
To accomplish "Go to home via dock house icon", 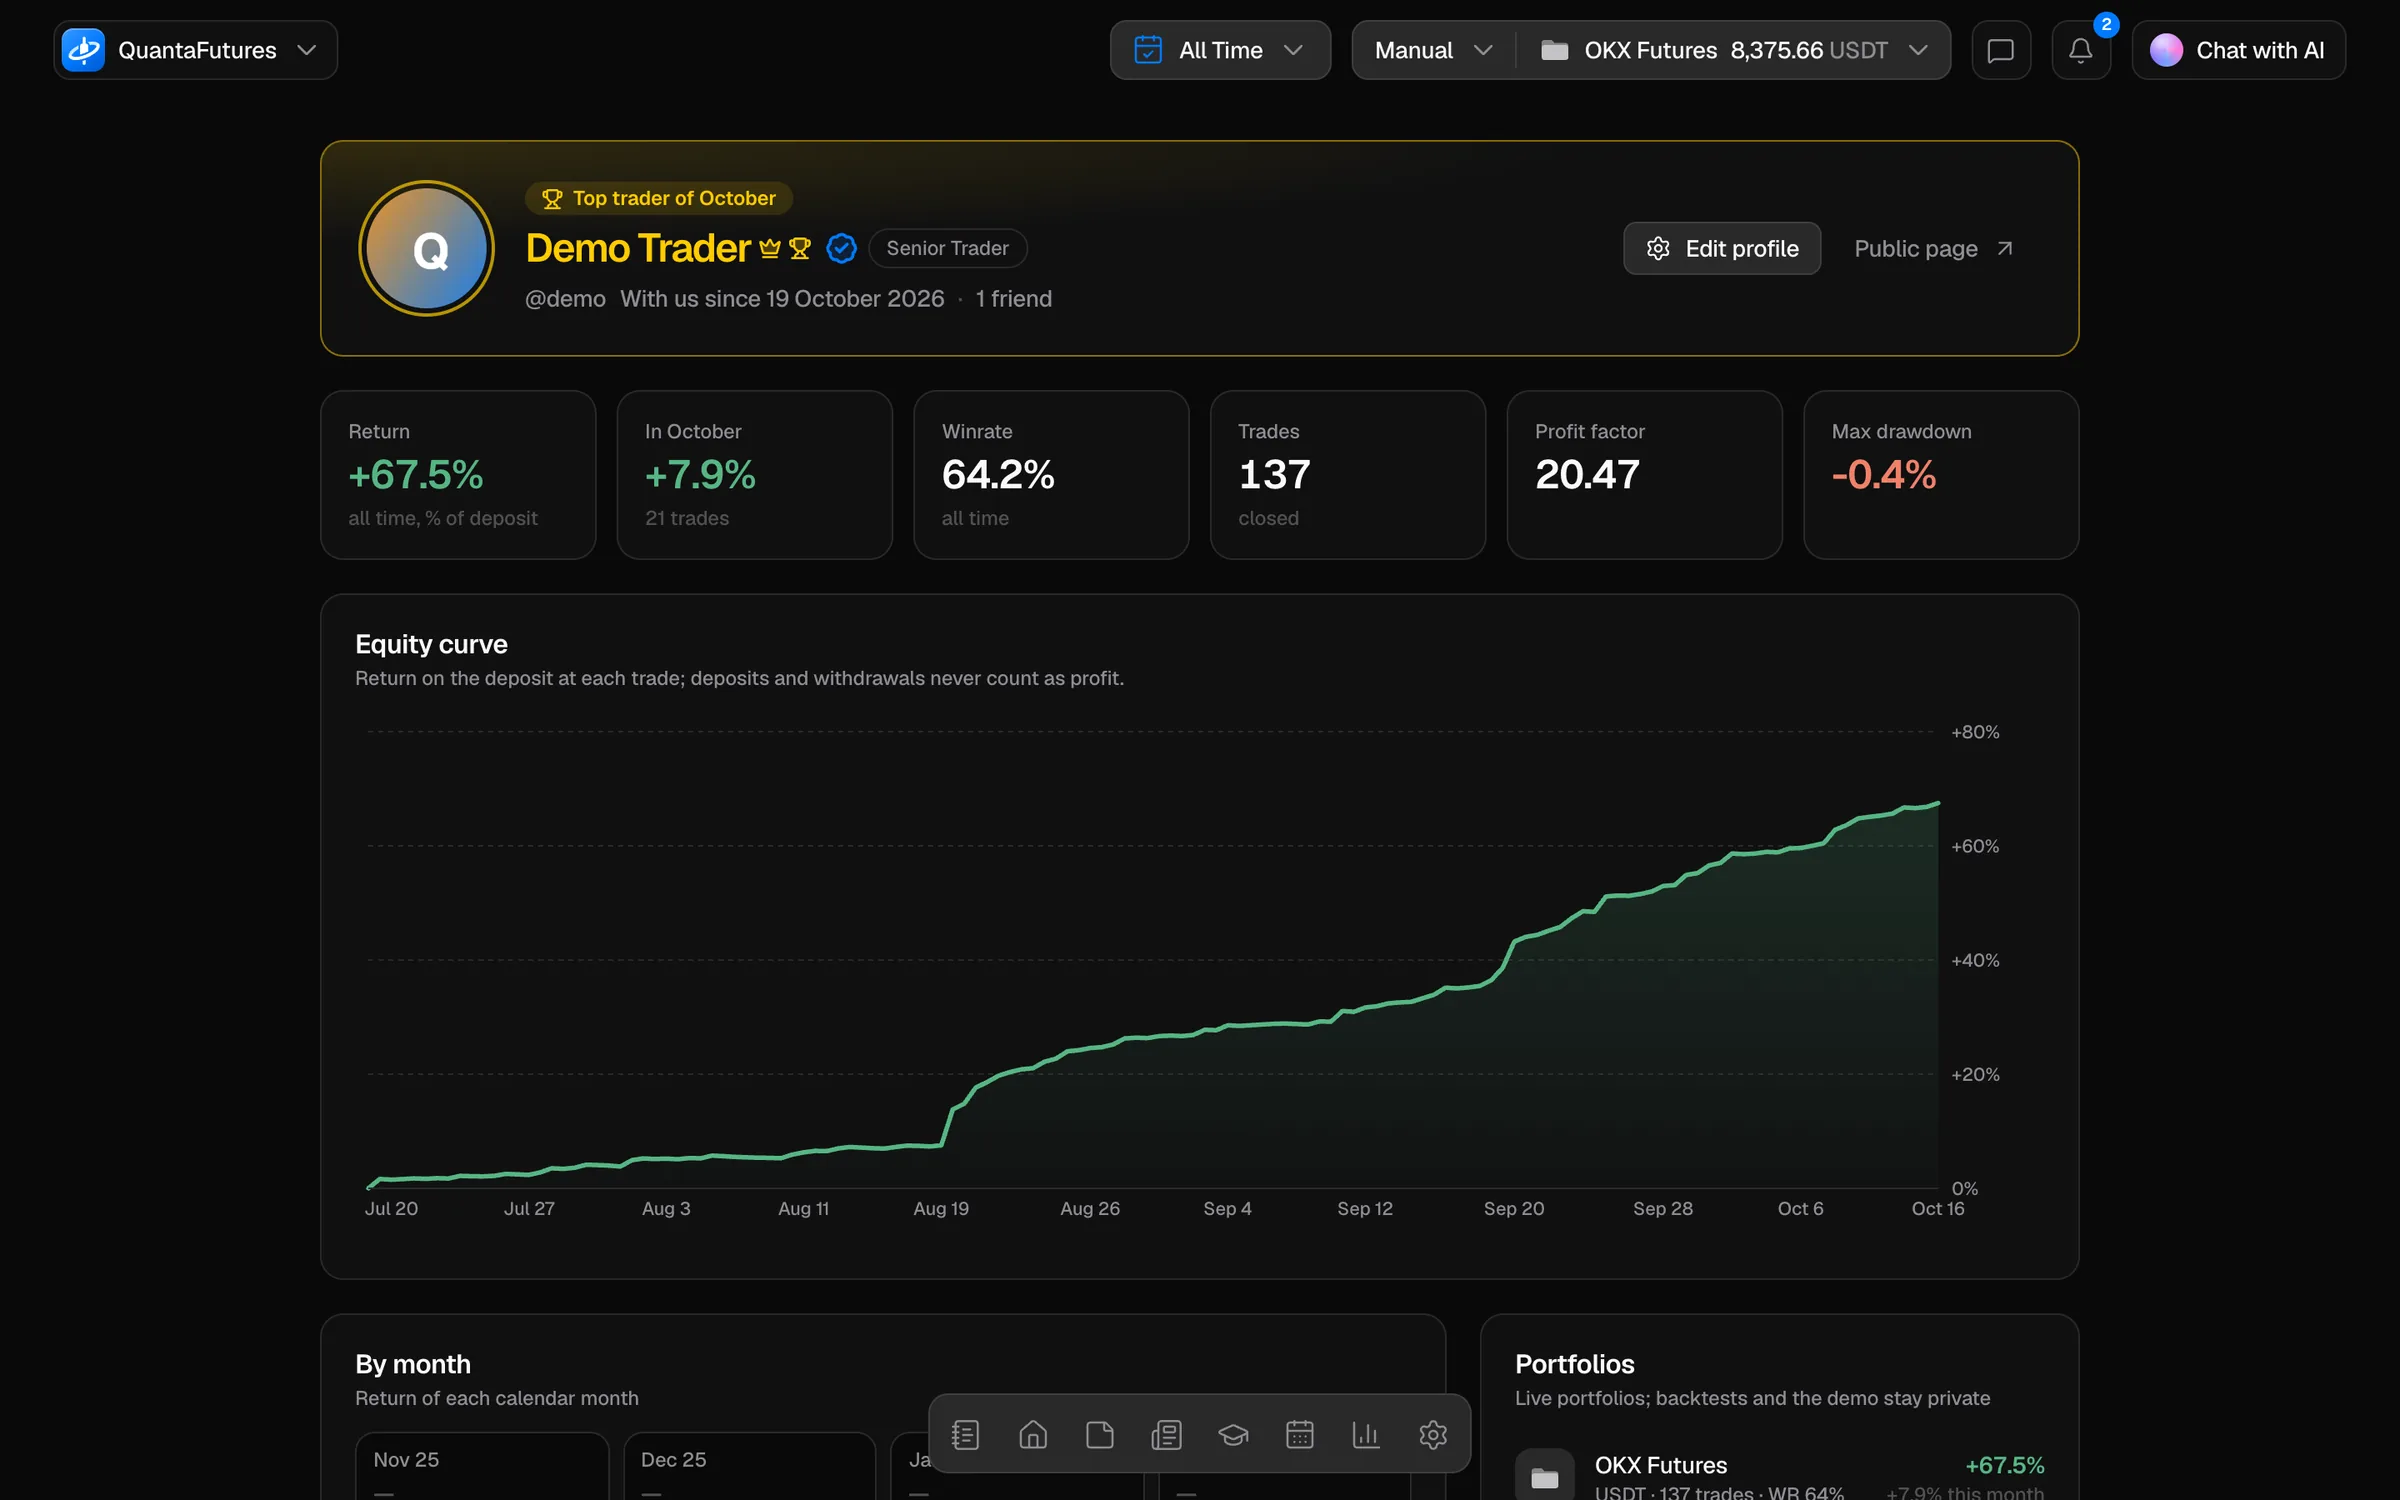I will pos(1032,1434).
